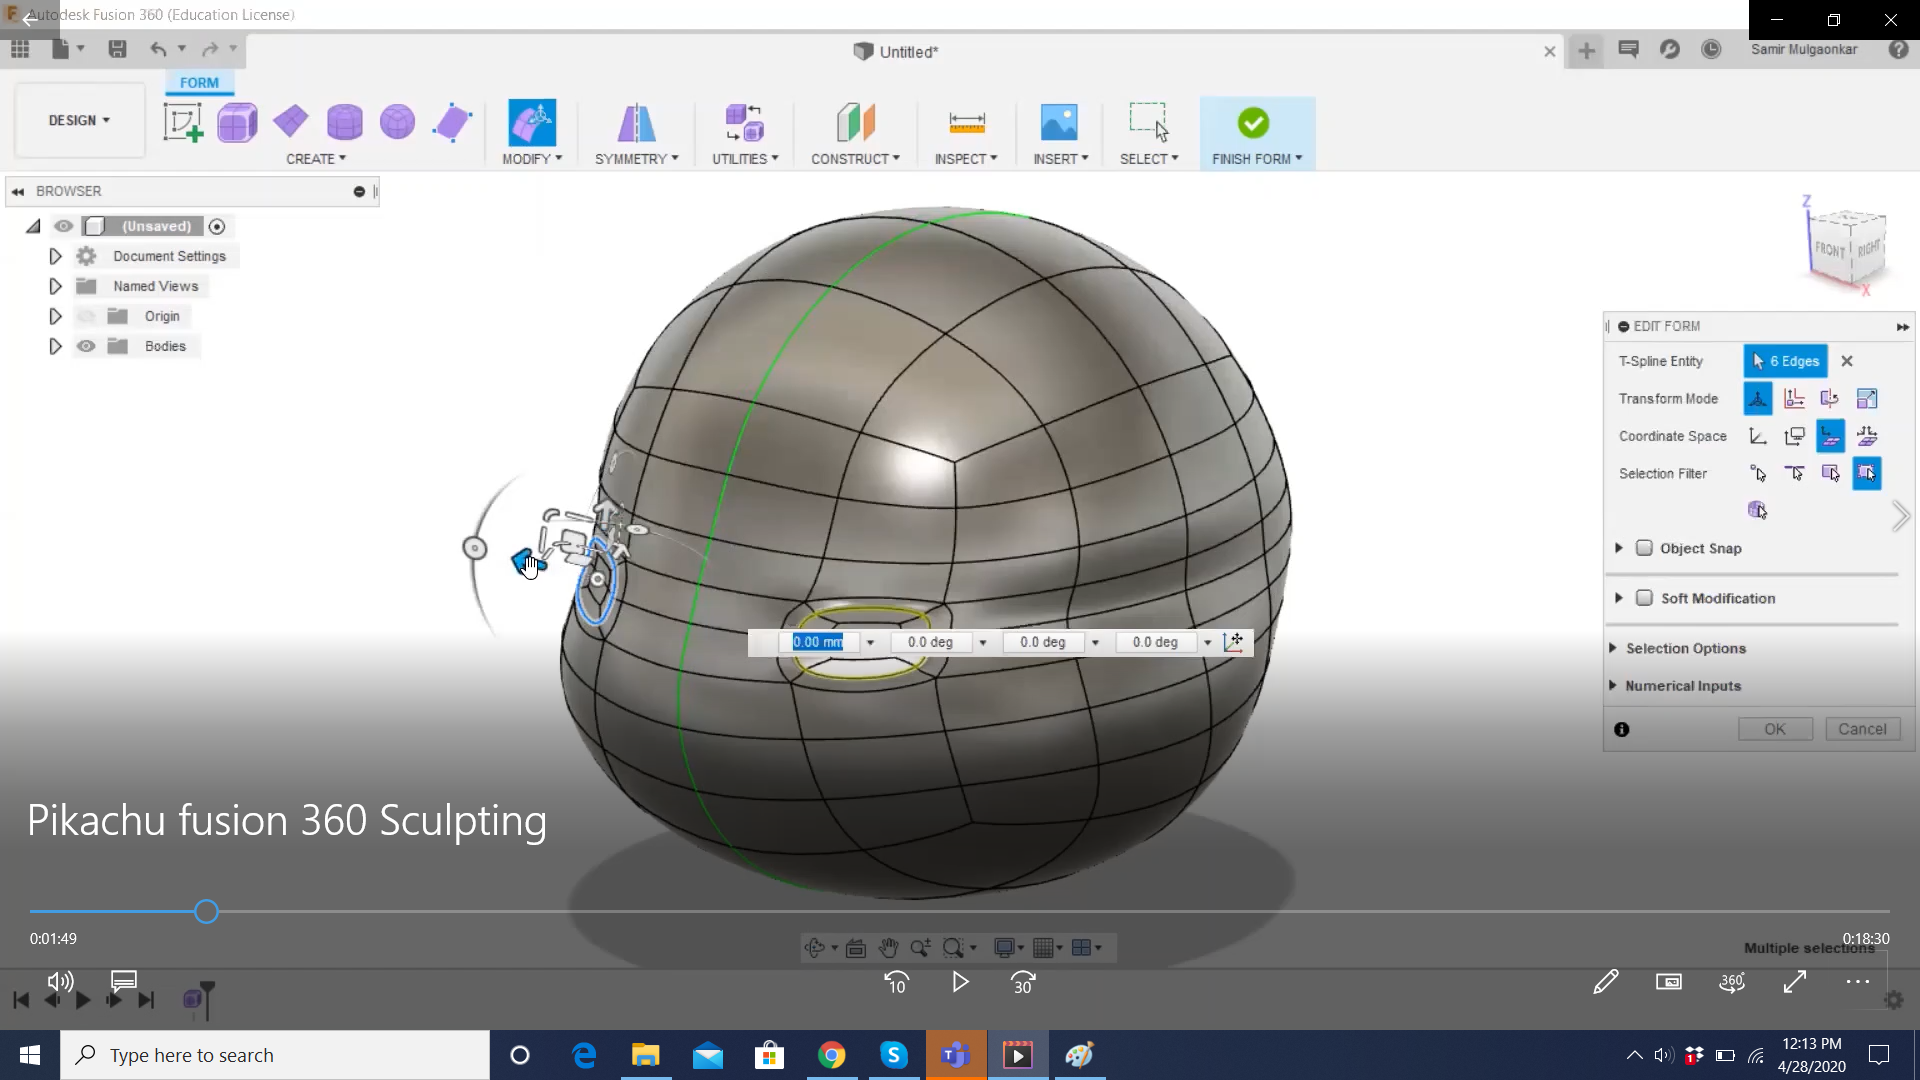Clear the 6 Edges selection

tap(1847, 361)
